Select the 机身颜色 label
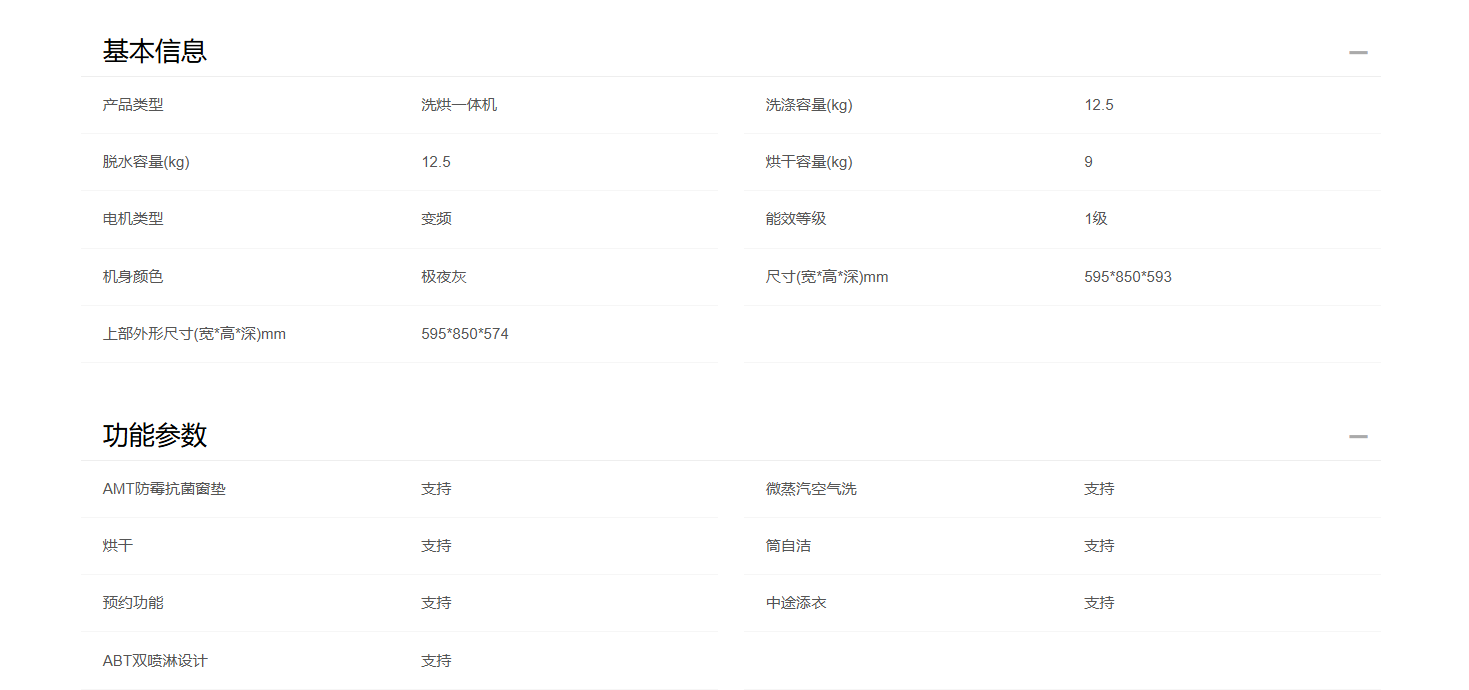Viewport: 1469px width, 690px height. click(x=133, y=277)
